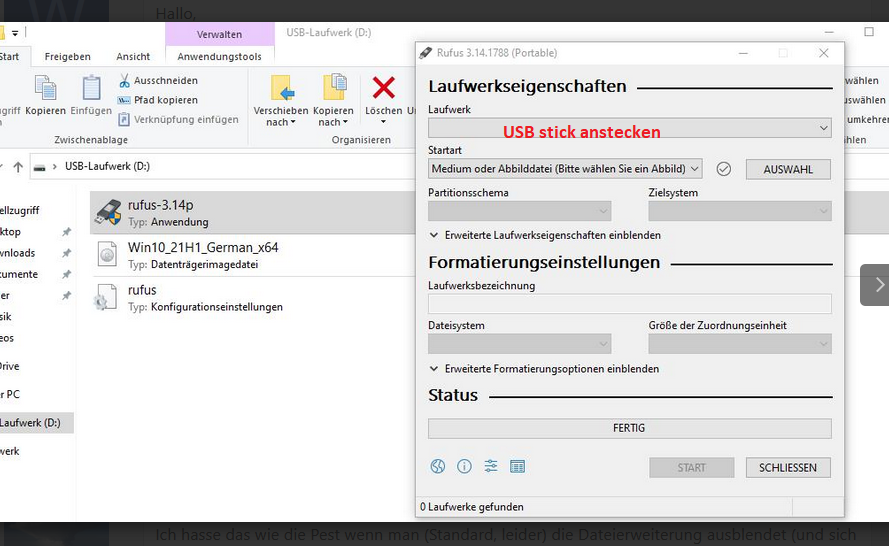Click SCHLIESSEN button in Rufus

(x=788, y=468)
